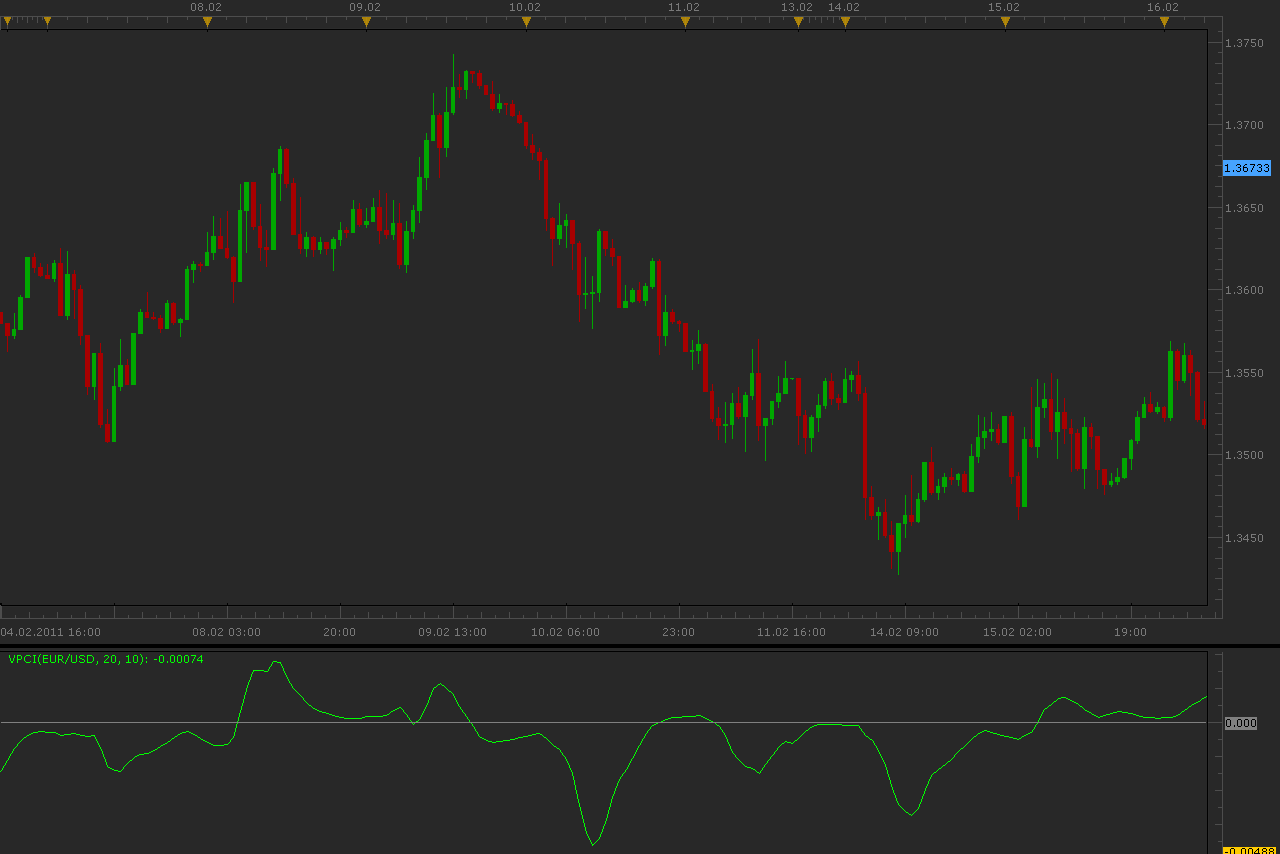Click the -0.00488 indicator value label
The image size is (1280, 854).
pos(1251,850)
